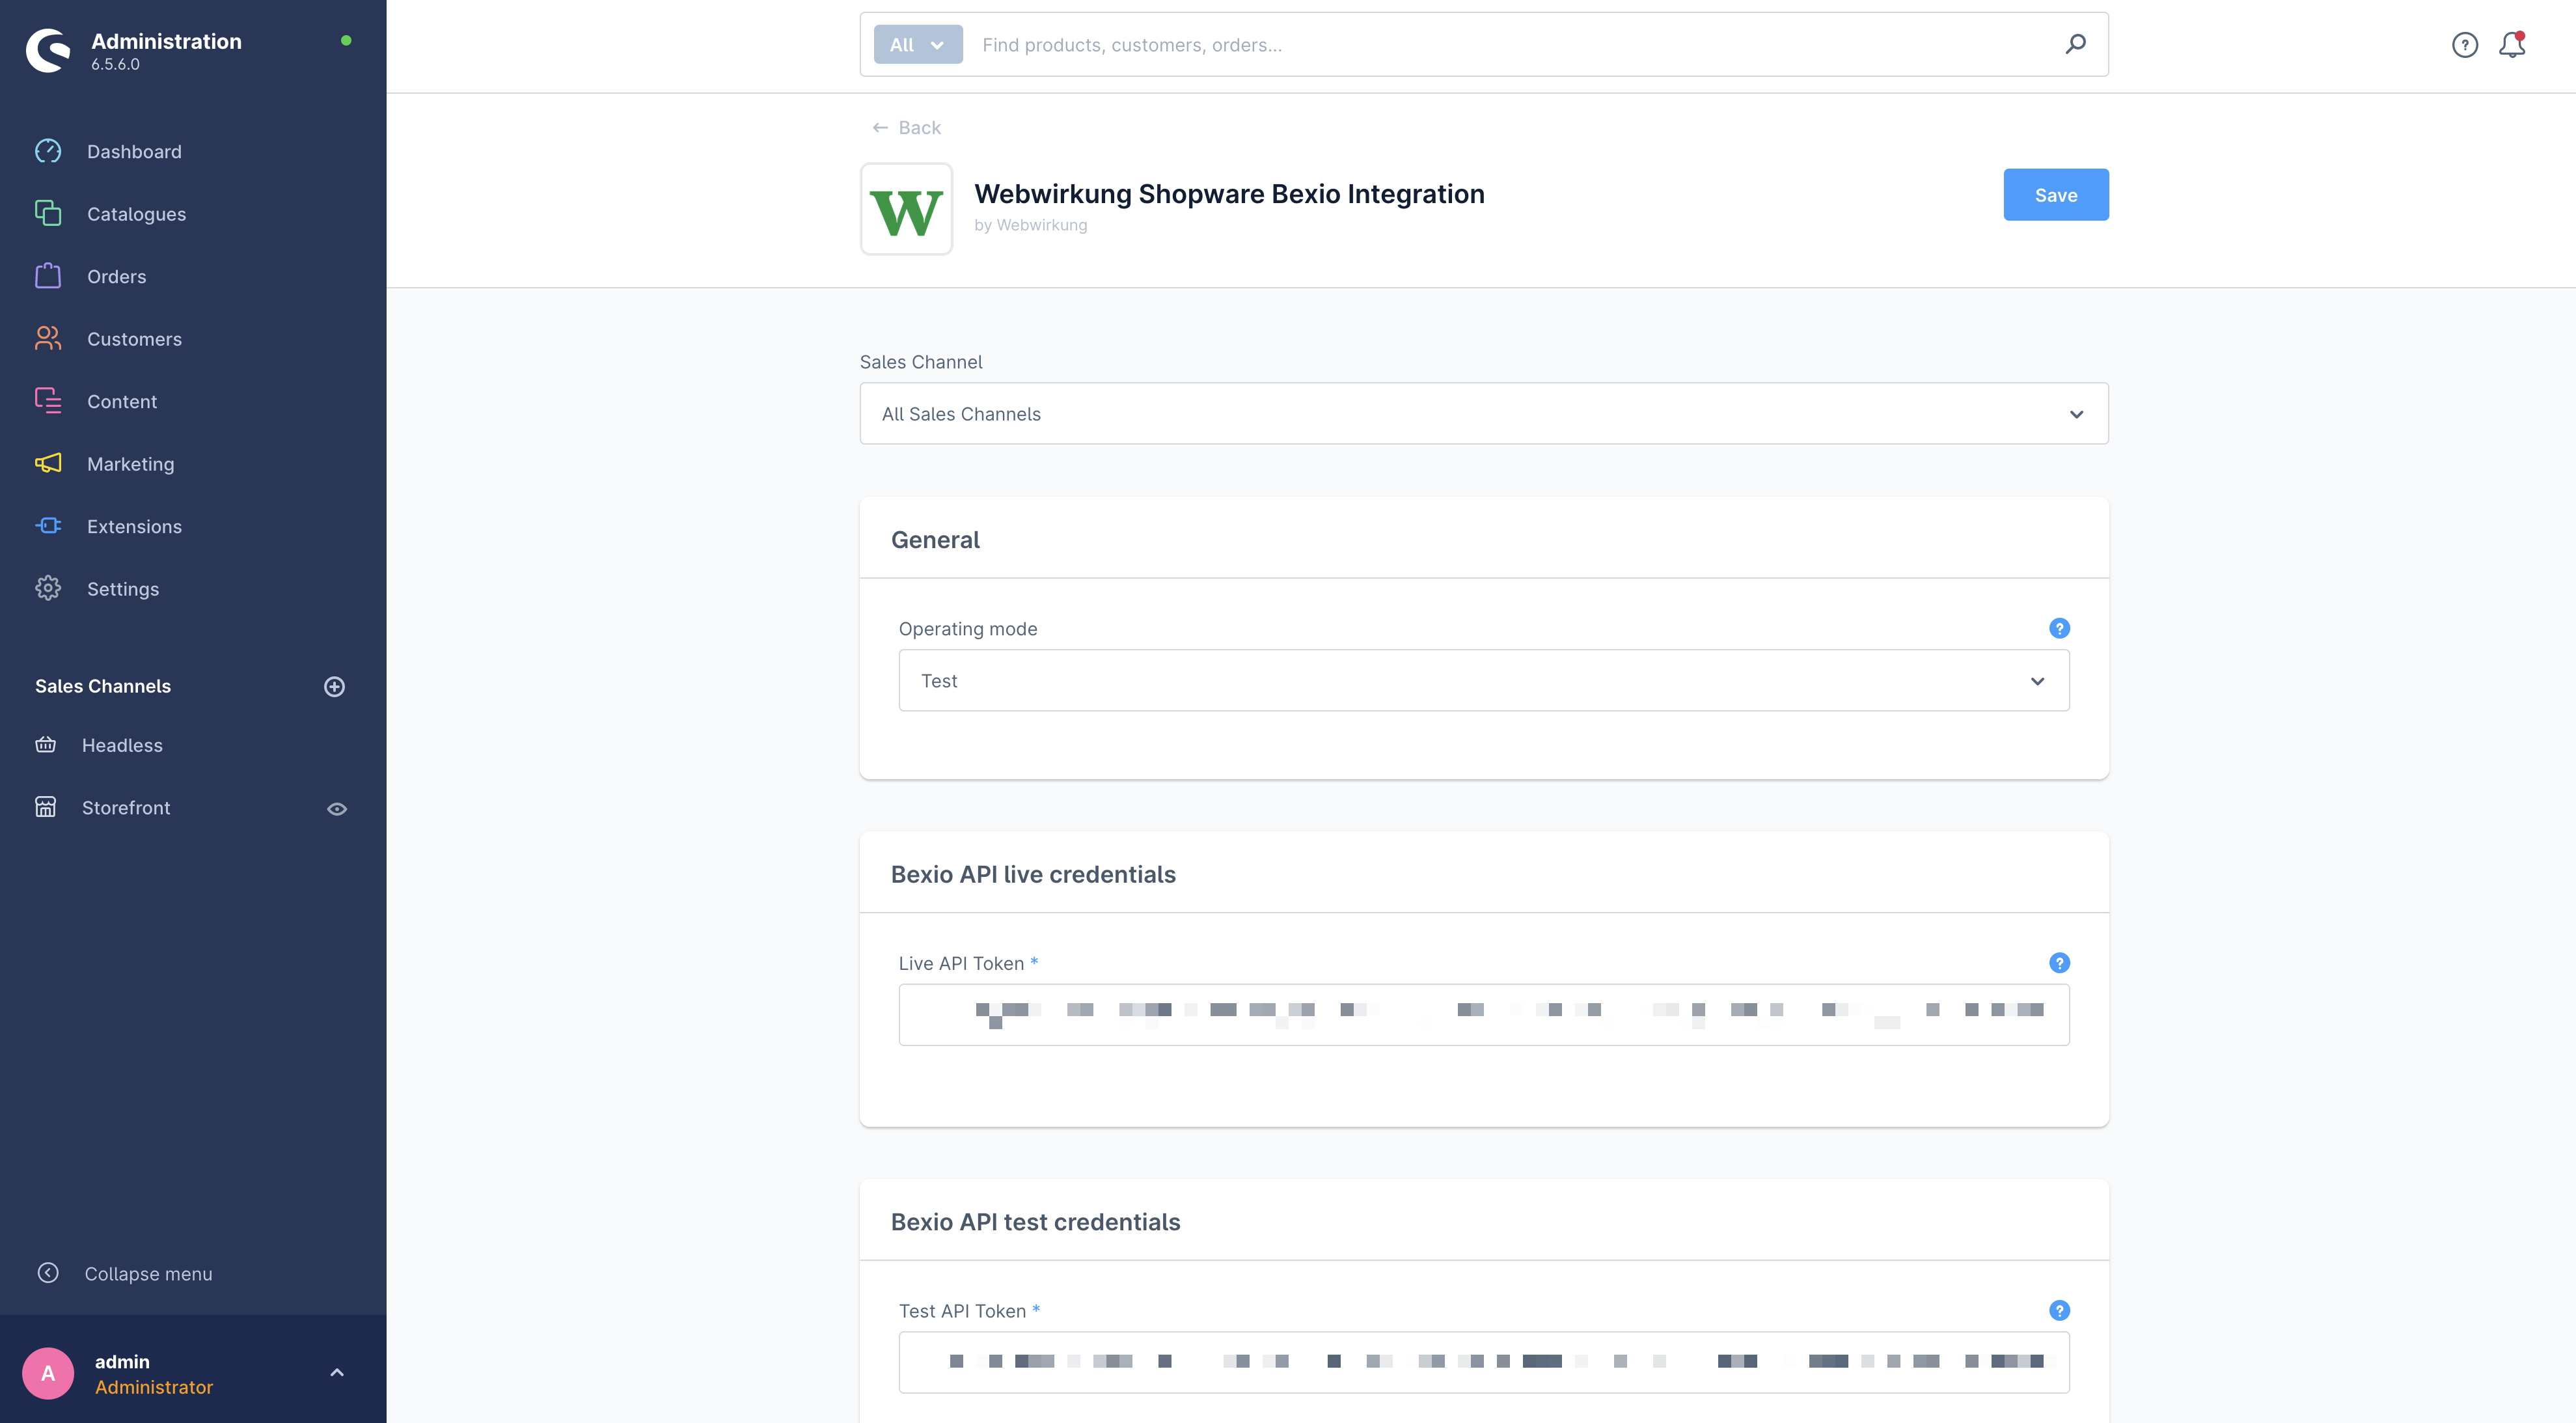Click the notification bell icon

(2513, 44)
